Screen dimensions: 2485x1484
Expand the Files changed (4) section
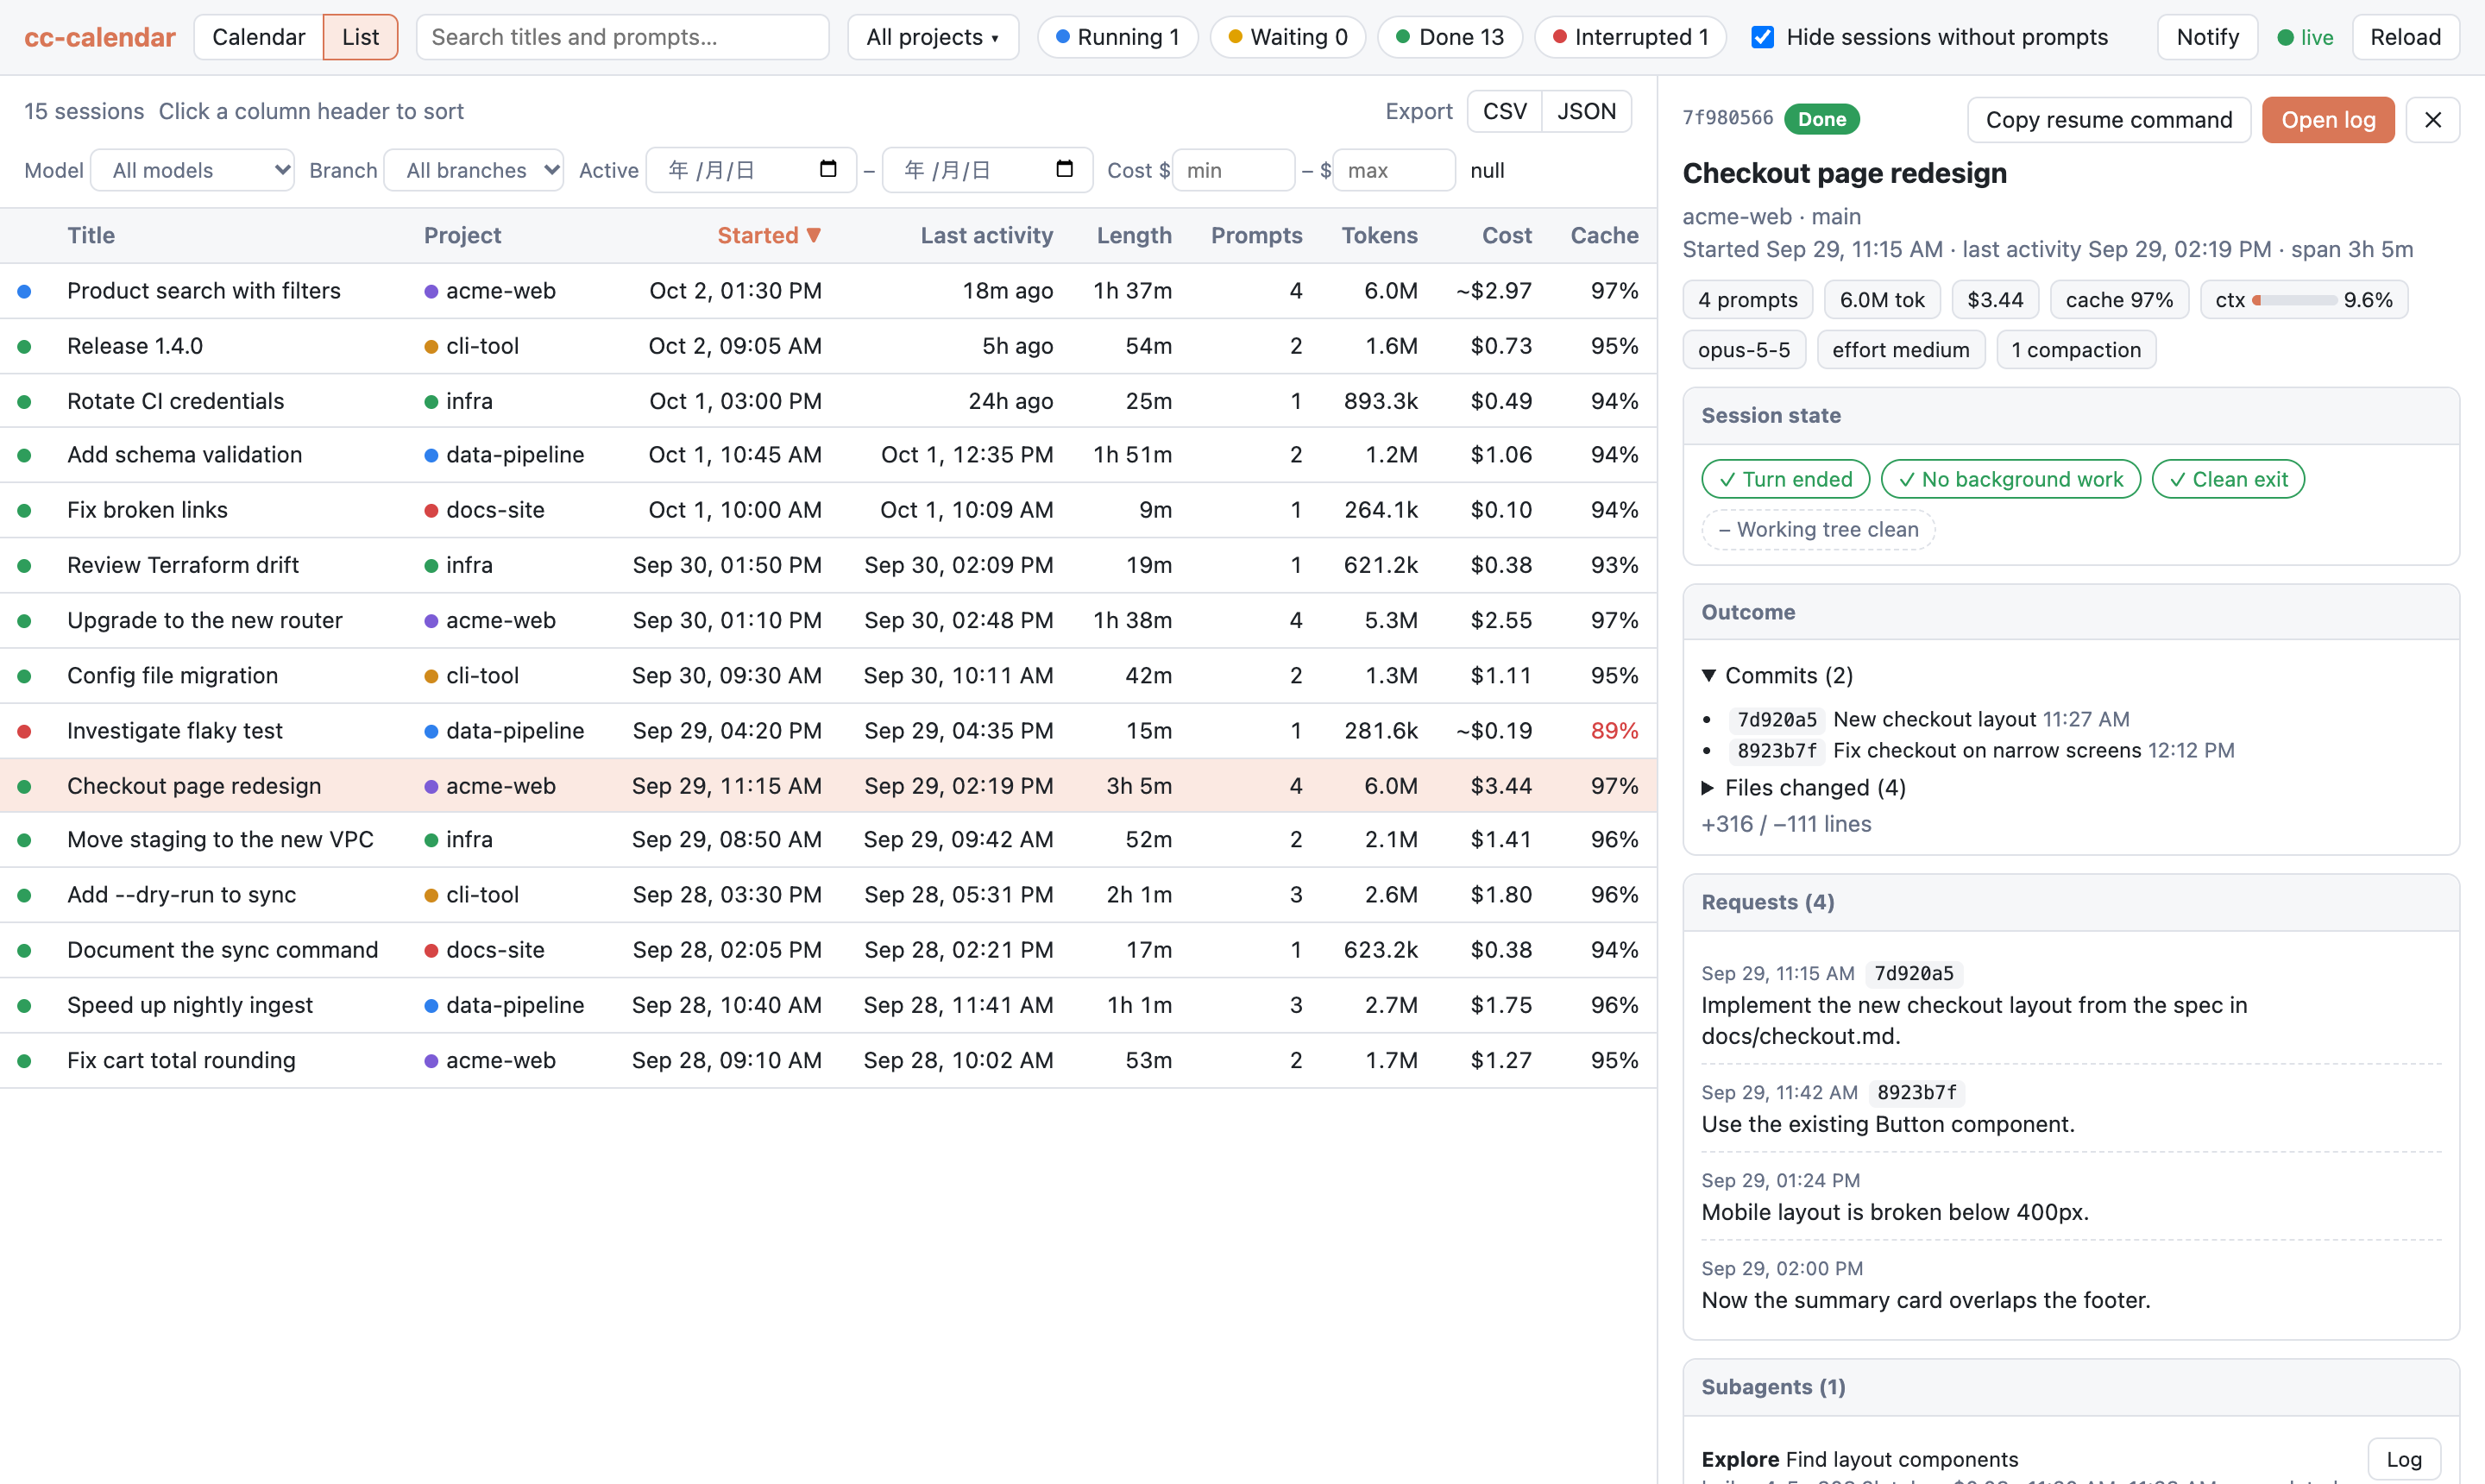tap(1803, 787)
